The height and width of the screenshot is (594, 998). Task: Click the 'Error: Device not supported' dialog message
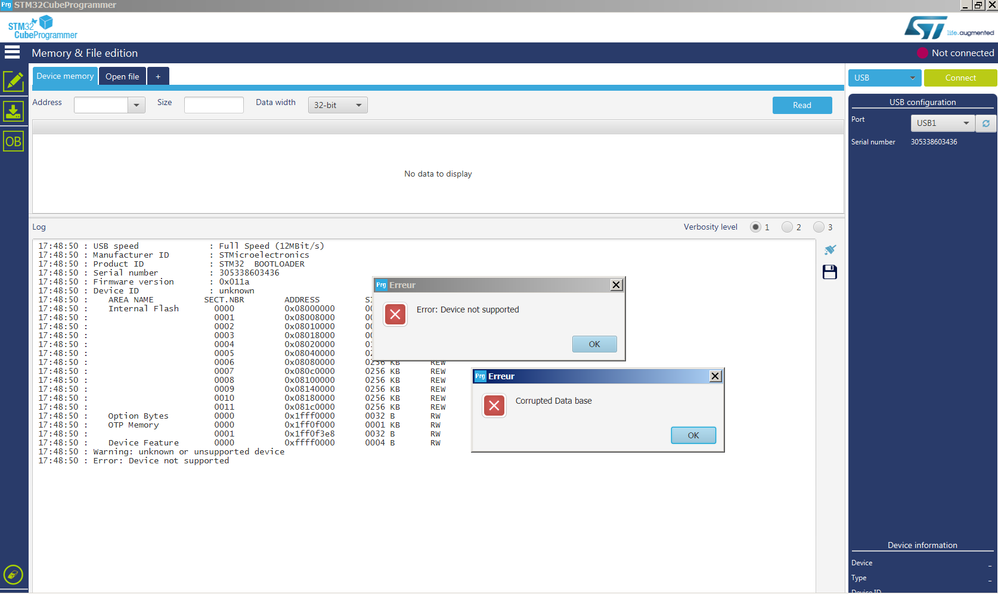click(468, 310)
